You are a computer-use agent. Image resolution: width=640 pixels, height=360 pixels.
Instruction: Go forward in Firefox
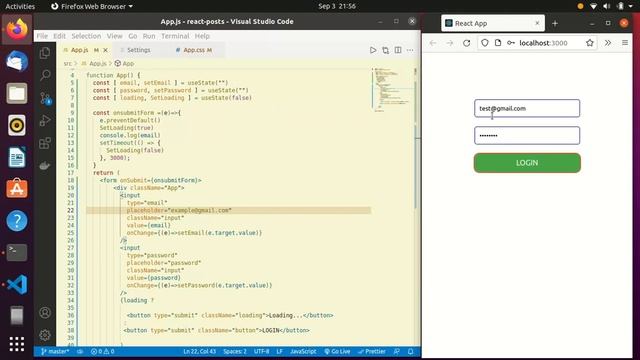point(449,43)
